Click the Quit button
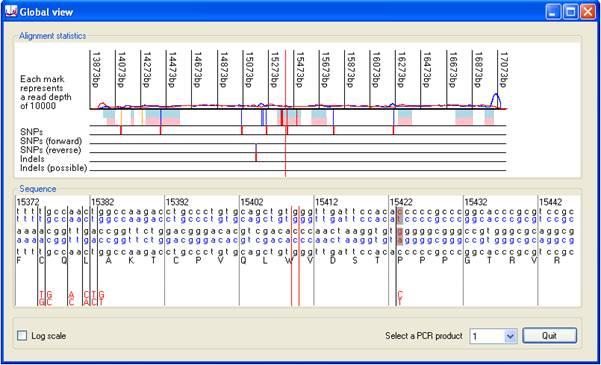Screen dimensions: 601x365 pyautogui.click(x=549, y=336)
